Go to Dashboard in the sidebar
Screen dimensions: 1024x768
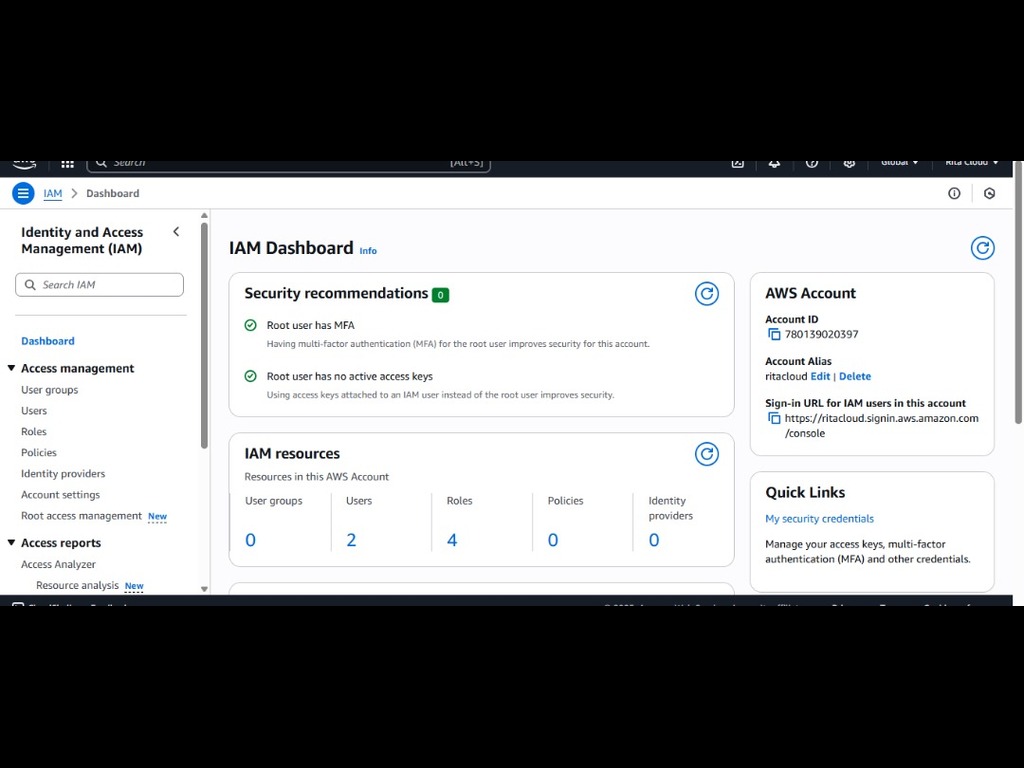48,341
